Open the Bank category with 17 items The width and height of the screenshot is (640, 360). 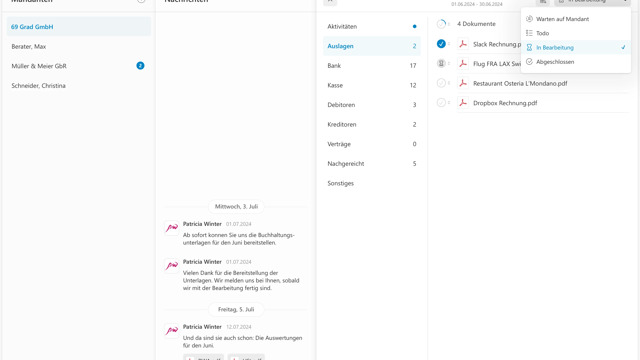tap(372, 66)
